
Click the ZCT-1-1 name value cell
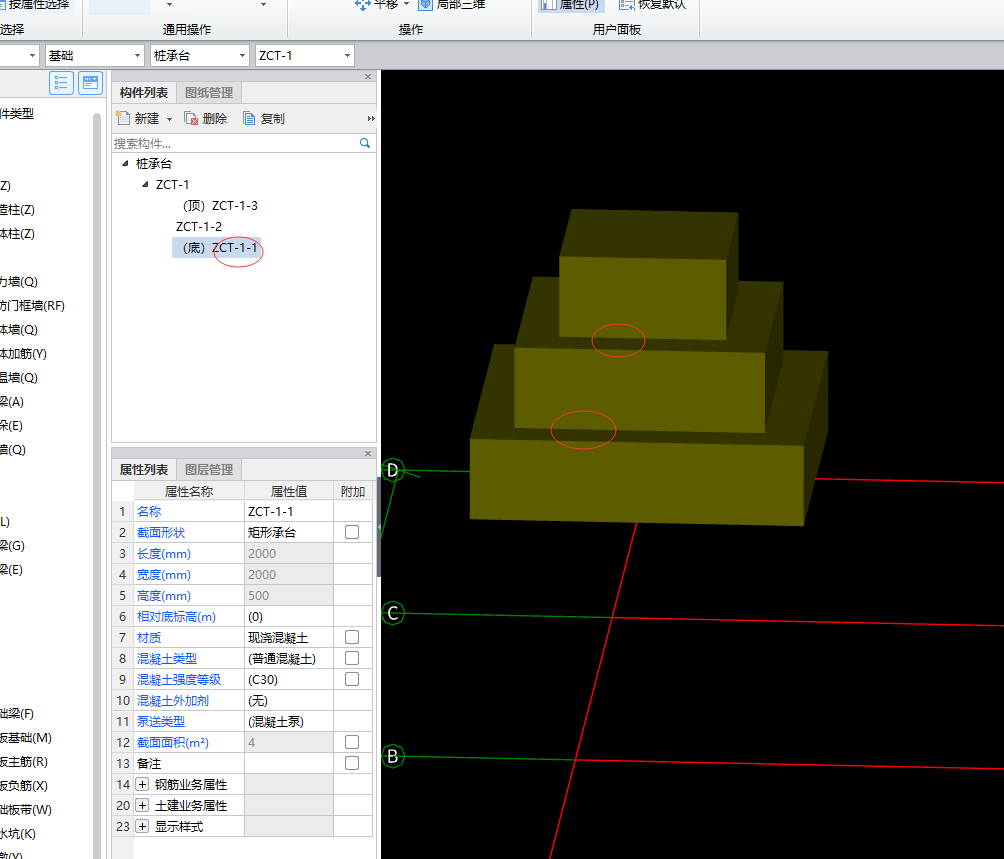[x=289, y=511]
